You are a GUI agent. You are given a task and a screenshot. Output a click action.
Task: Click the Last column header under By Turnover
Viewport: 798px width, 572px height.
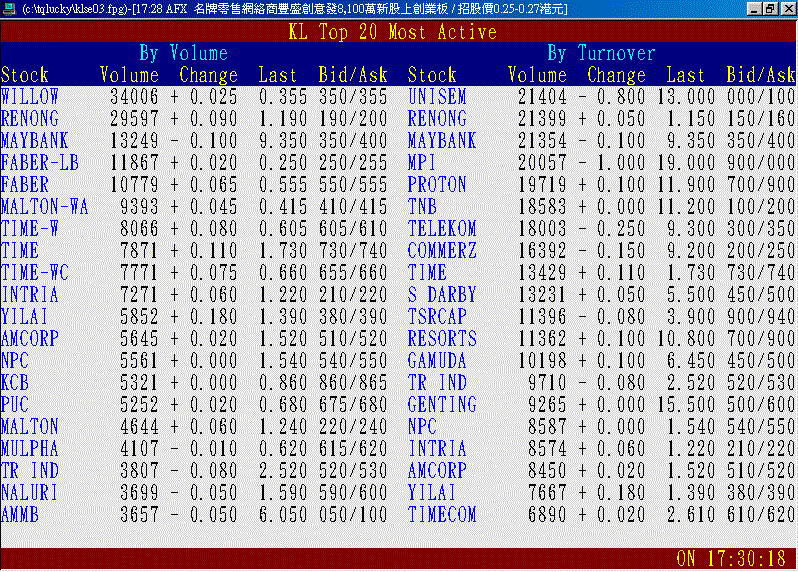pos(686,75)
